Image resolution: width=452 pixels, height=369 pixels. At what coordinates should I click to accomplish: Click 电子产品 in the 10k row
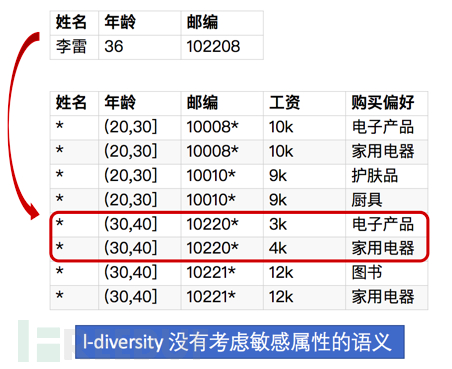(387, 127)
